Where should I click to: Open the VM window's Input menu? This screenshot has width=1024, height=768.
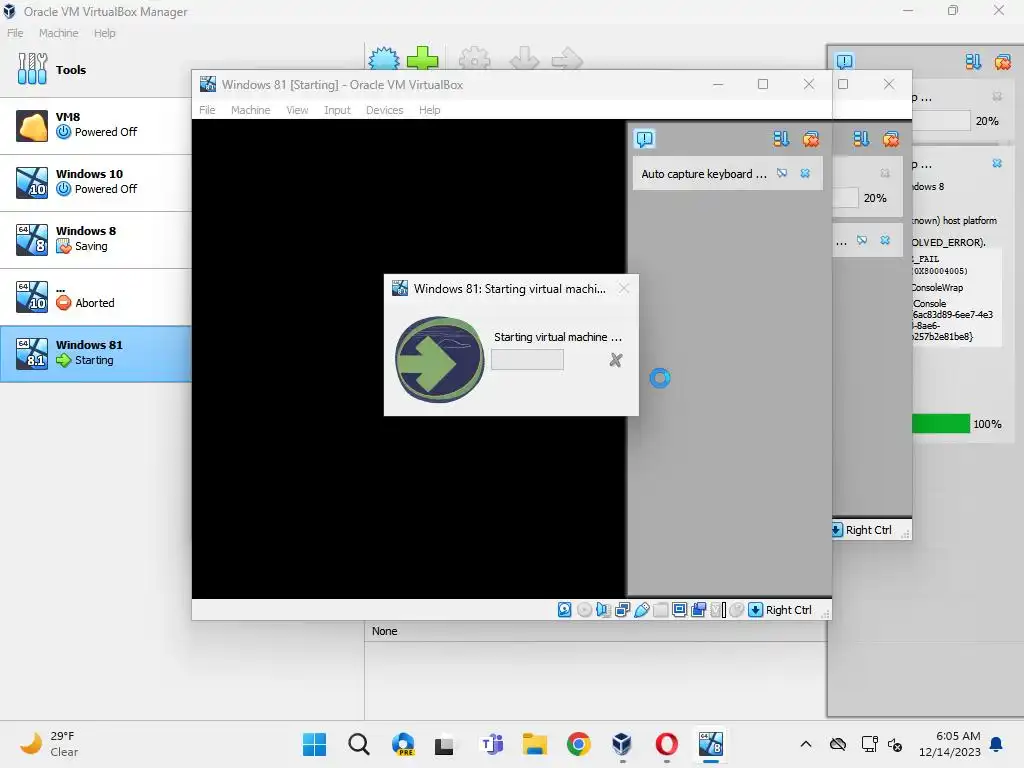pos(337,110)
